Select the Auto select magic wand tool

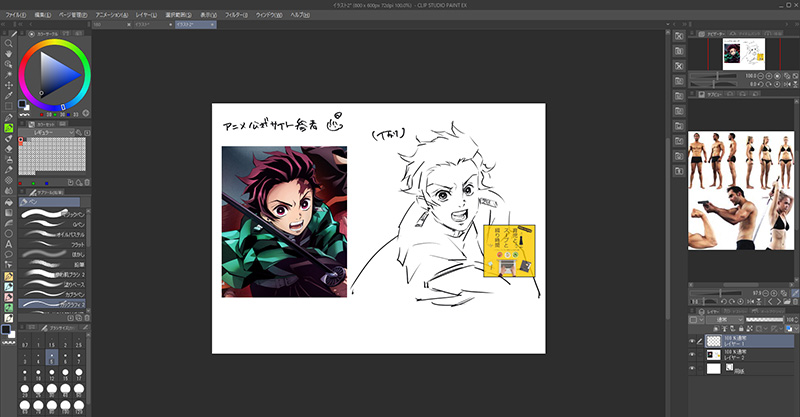(x=9, y=75)
